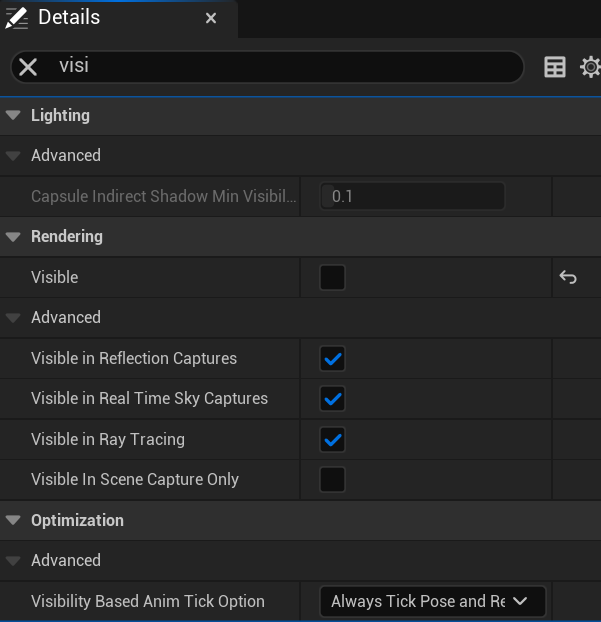Image resolution: width=601 pixels, height=622 pixels.
Task: Enable Visible In Scene Capture Only
Action: (x=332, y=479)
